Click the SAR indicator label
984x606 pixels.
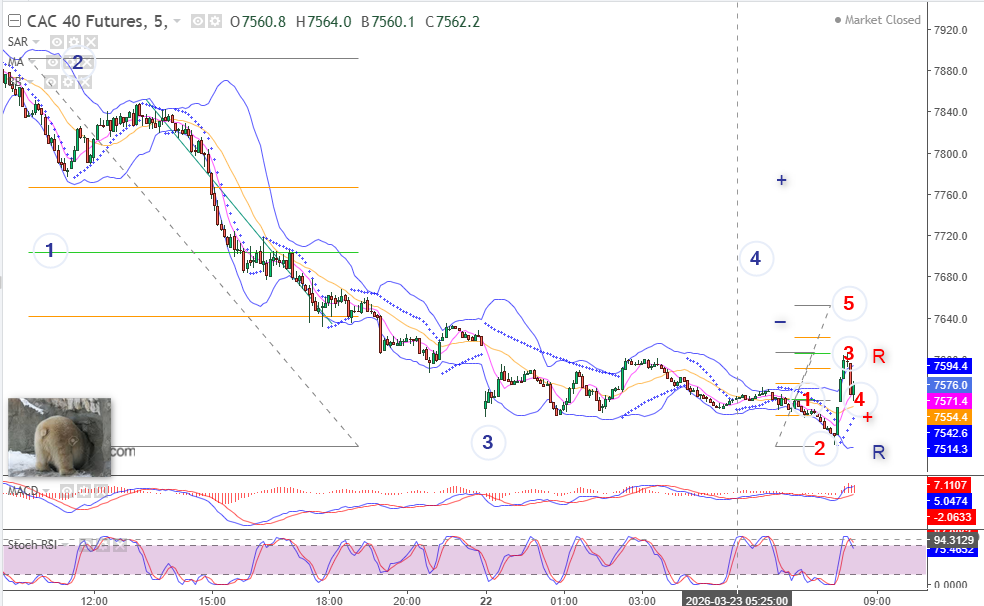[x=18, y=42]
